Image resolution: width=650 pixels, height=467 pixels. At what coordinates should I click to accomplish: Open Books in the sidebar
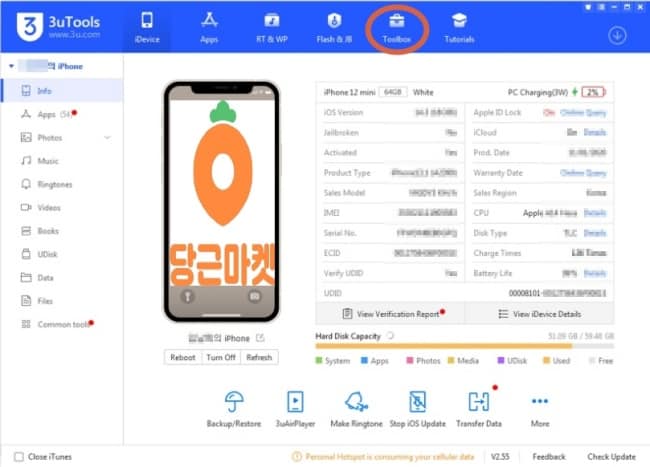(62, 231)
